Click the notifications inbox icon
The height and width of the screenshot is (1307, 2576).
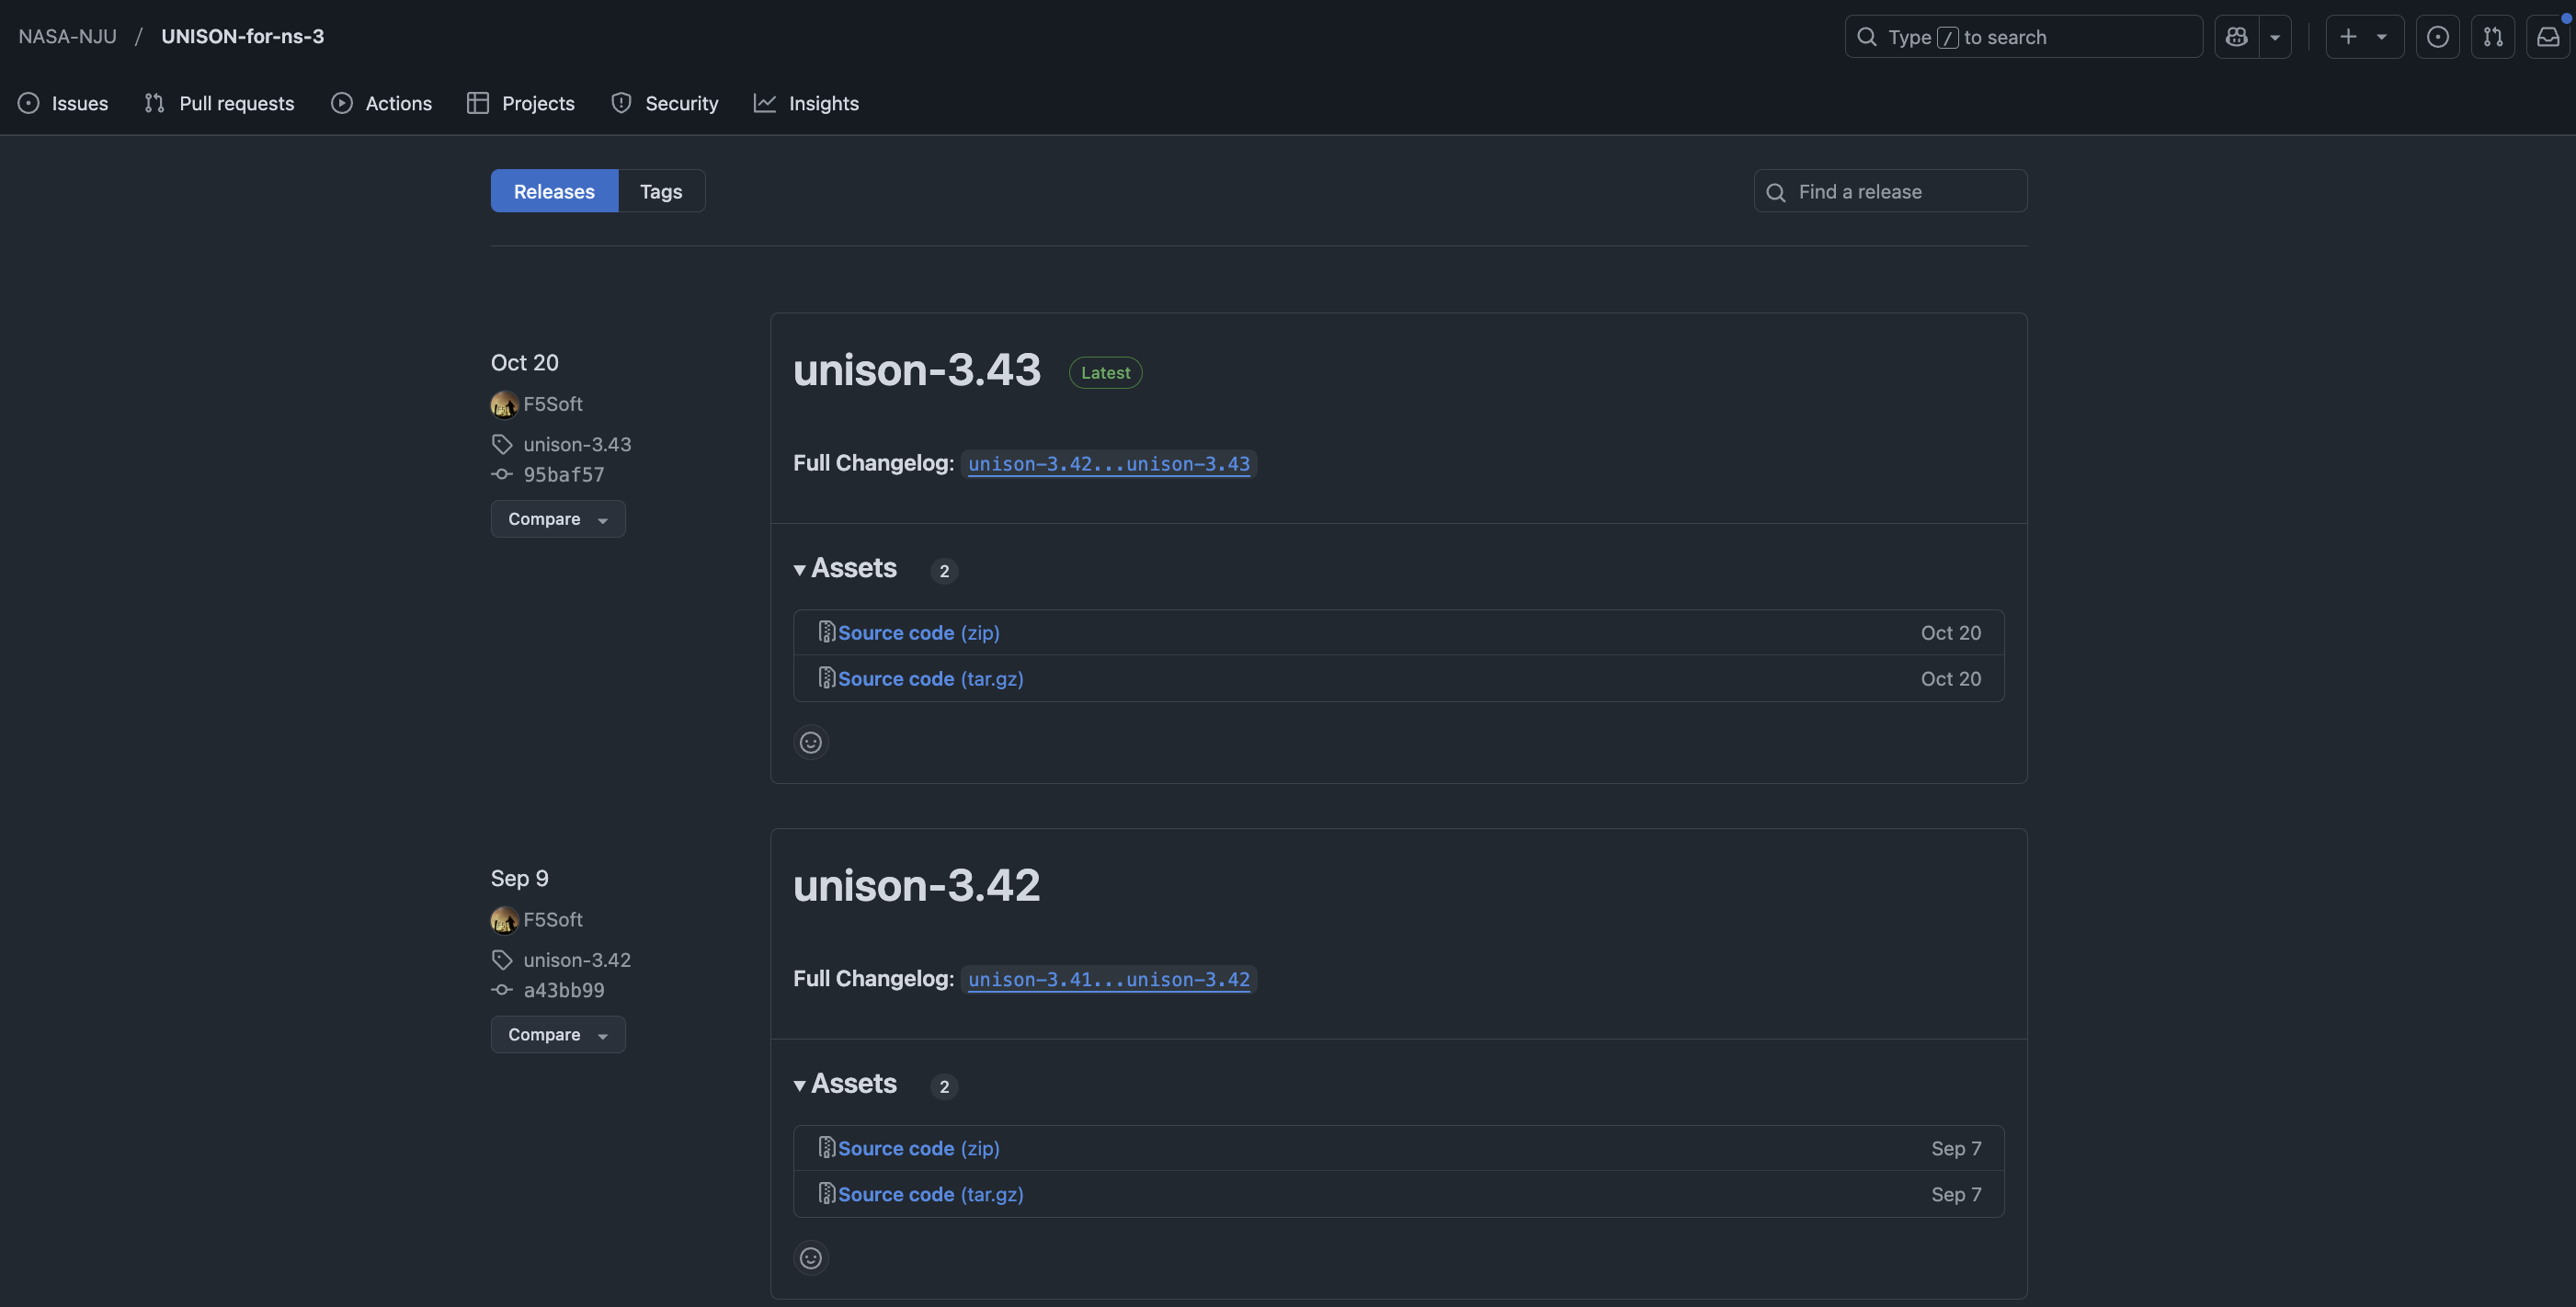2547,37
